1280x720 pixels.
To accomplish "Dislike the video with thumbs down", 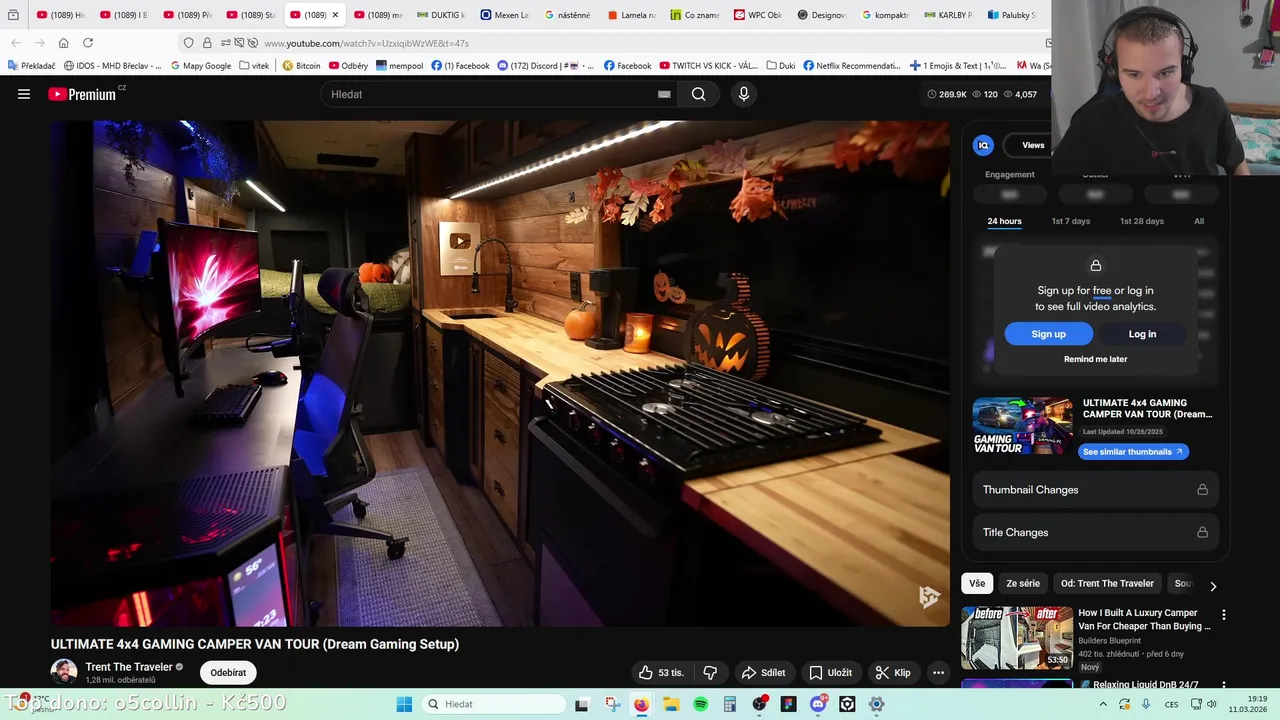I will tap(710, 673).
